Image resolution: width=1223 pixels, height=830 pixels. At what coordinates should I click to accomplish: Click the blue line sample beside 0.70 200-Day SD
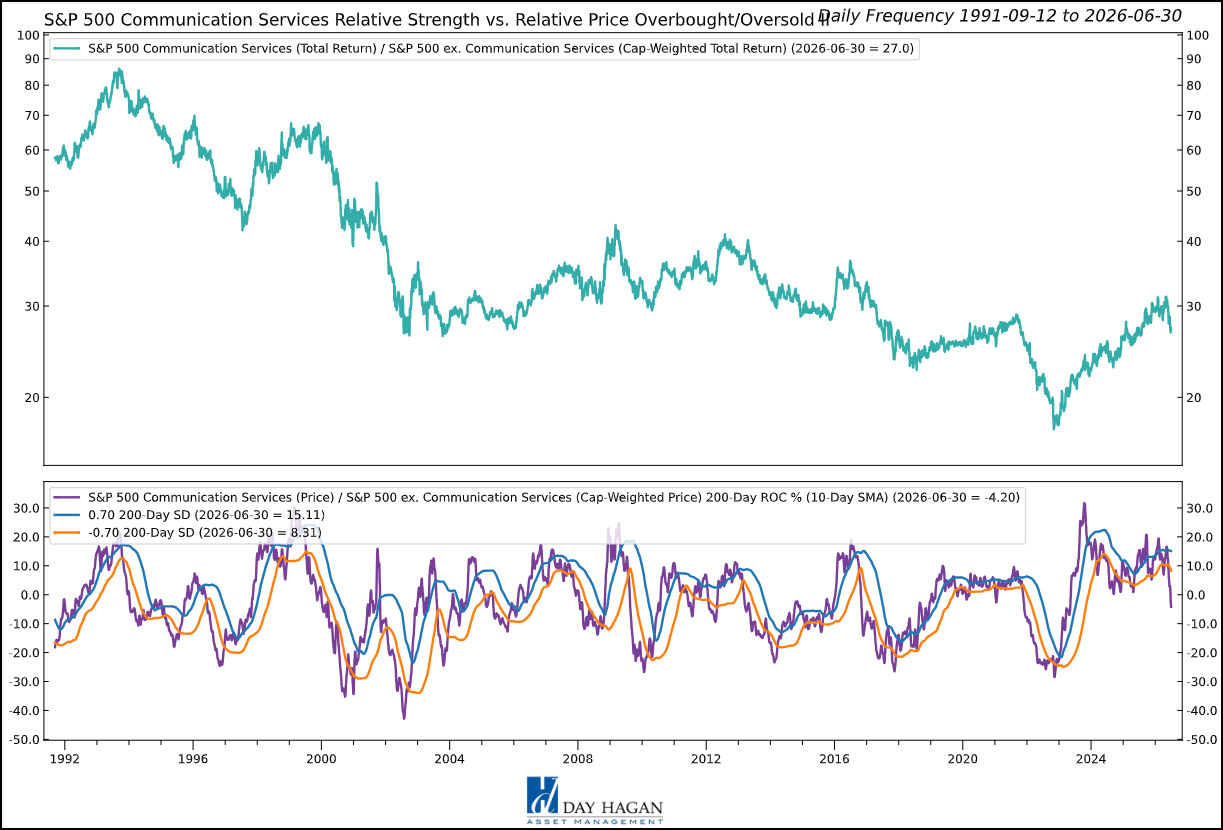click(x=67, y=514)
